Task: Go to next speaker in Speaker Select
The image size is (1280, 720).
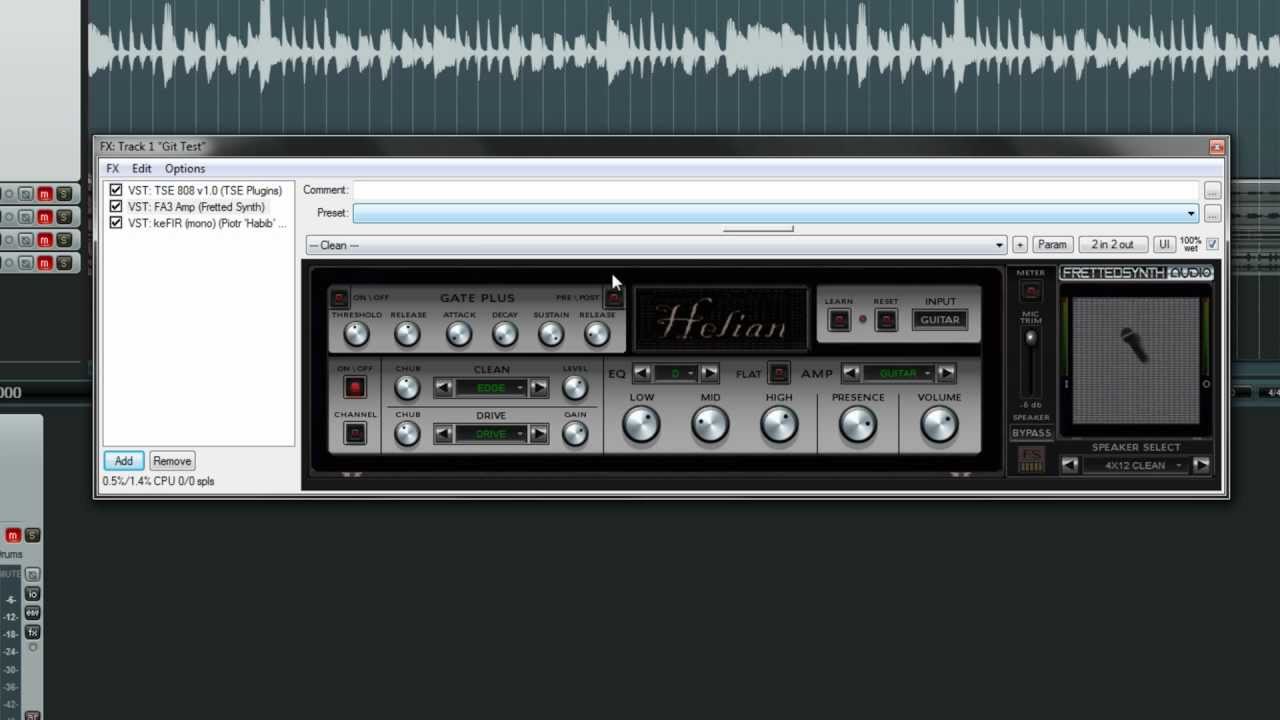Action: tap(1201, 465)
